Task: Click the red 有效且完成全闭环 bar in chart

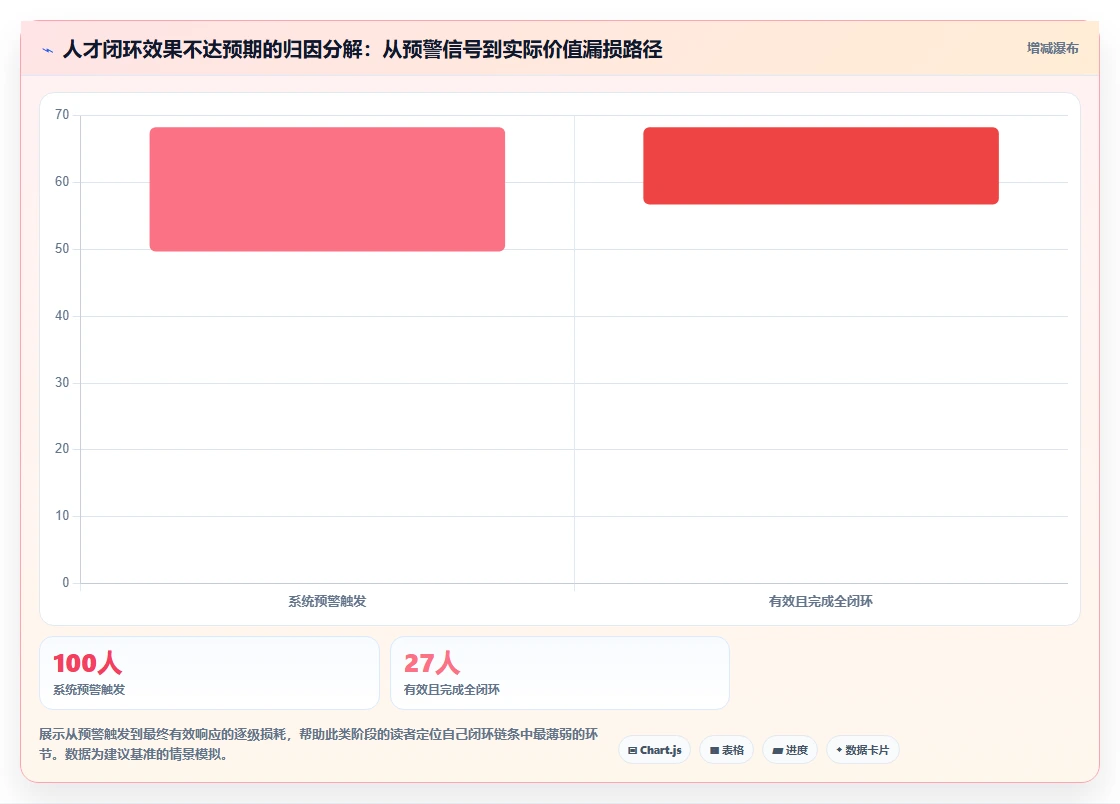Action: [x=821, y=166]
